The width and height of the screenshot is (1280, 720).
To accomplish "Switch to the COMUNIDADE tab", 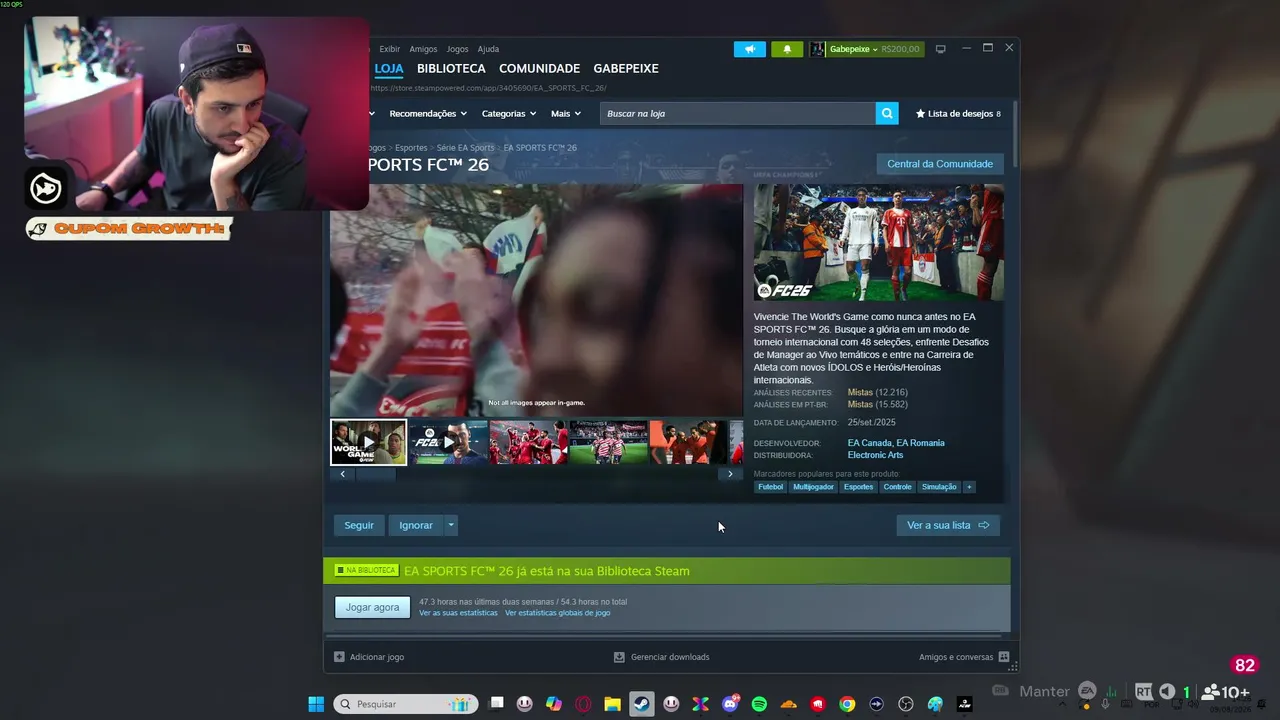I will (x=539, y=69).
